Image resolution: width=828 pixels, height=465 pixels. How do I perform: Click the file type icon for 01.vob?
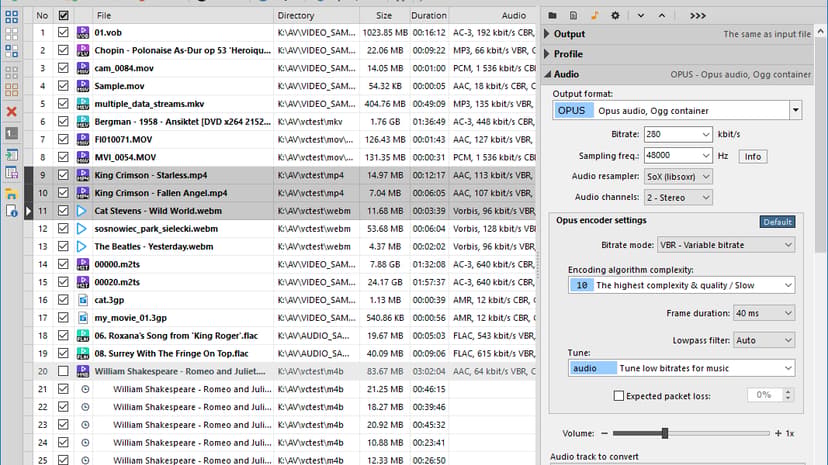83,33
